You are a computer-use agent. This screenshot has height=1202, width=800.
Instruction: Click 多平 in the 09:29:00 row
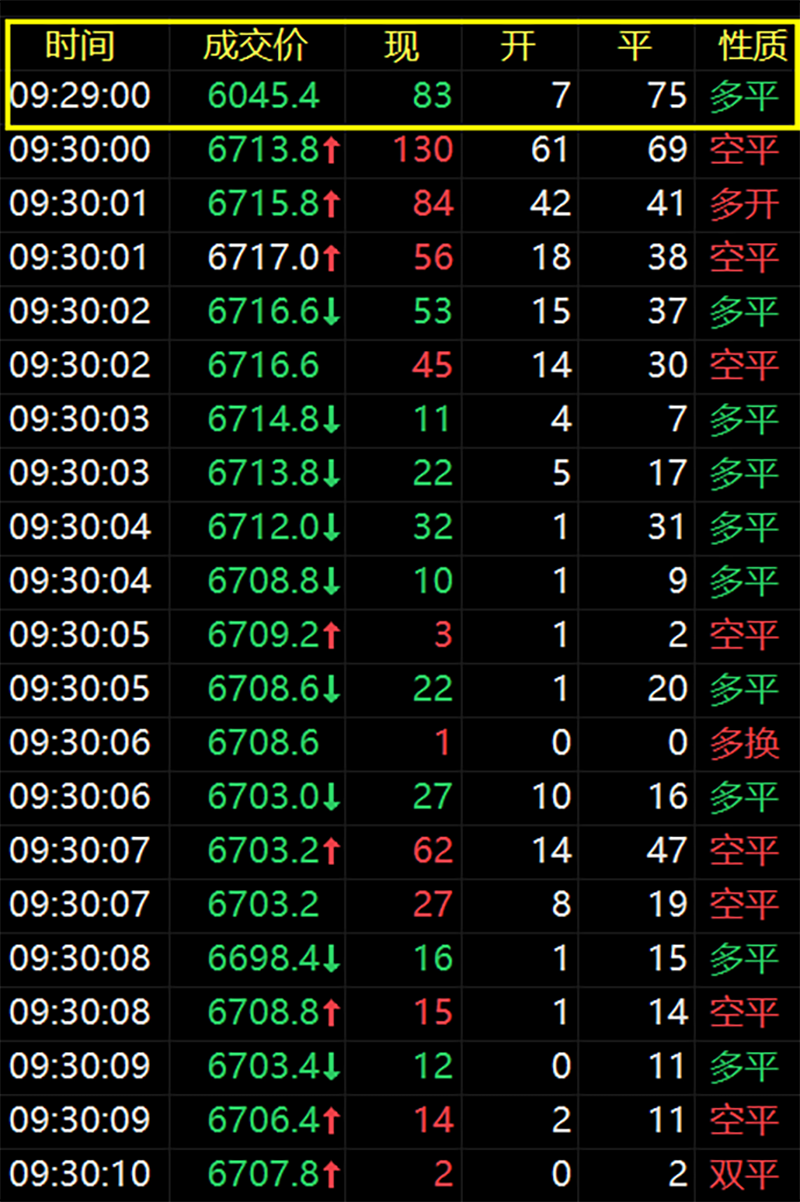[744, 96]
